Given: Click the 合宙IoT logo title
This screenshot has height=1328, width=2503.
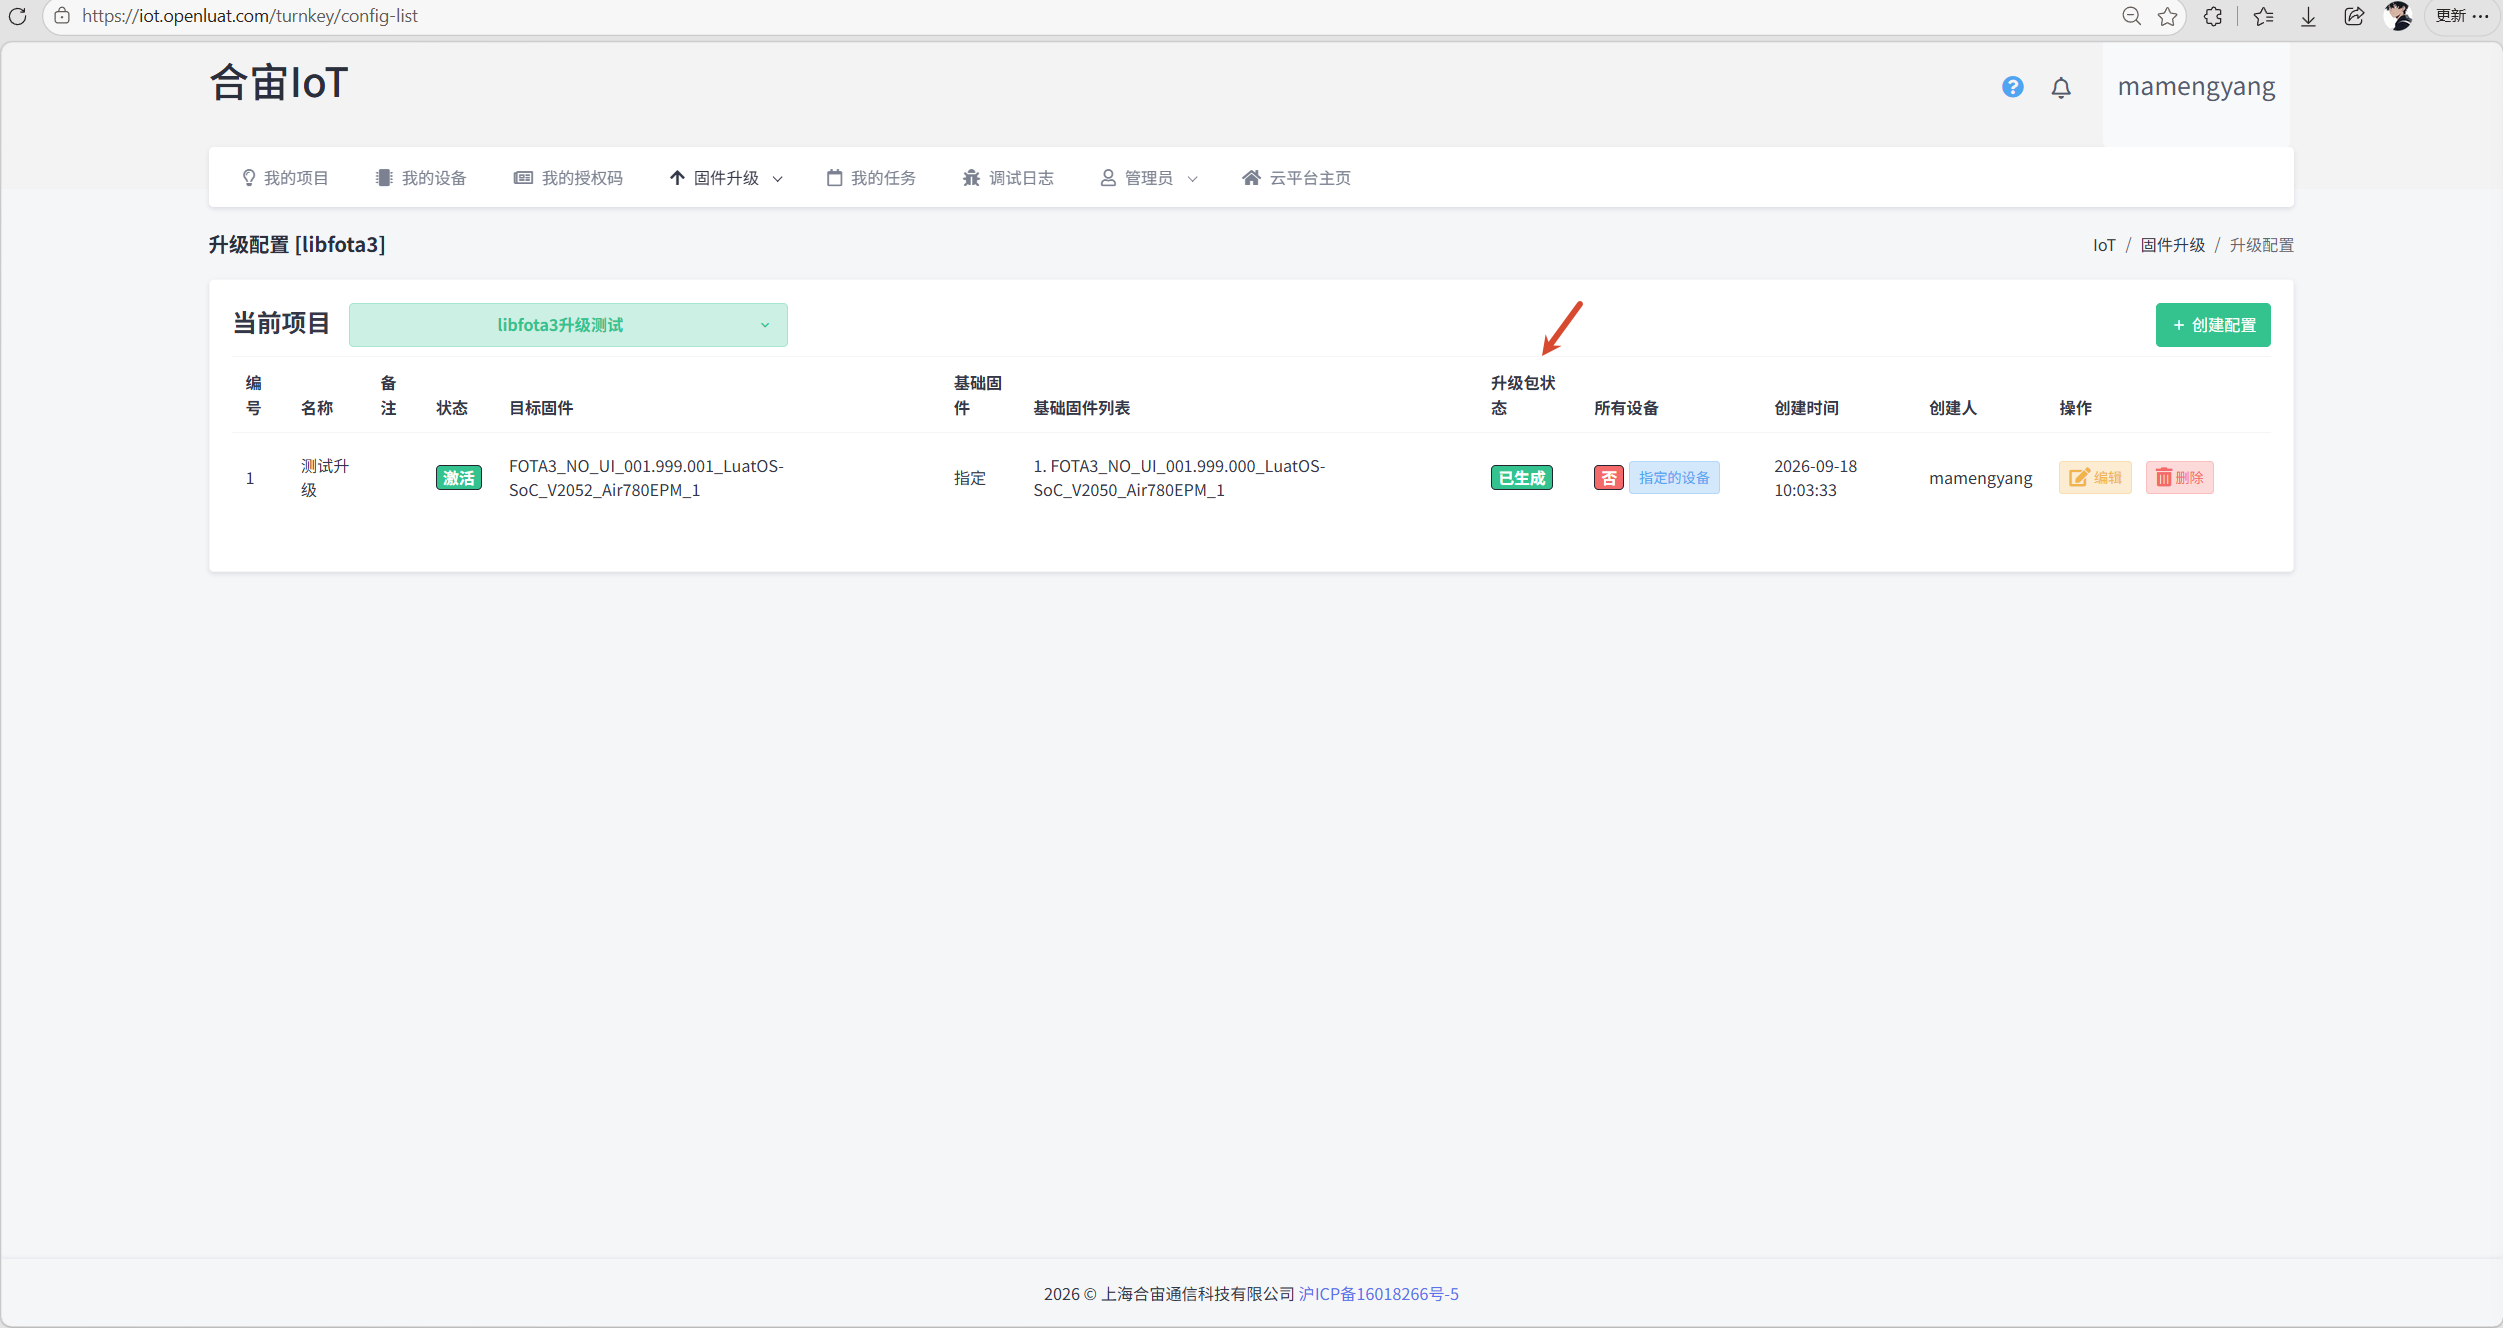Looking at the screenshot, I should click(279, 83).
